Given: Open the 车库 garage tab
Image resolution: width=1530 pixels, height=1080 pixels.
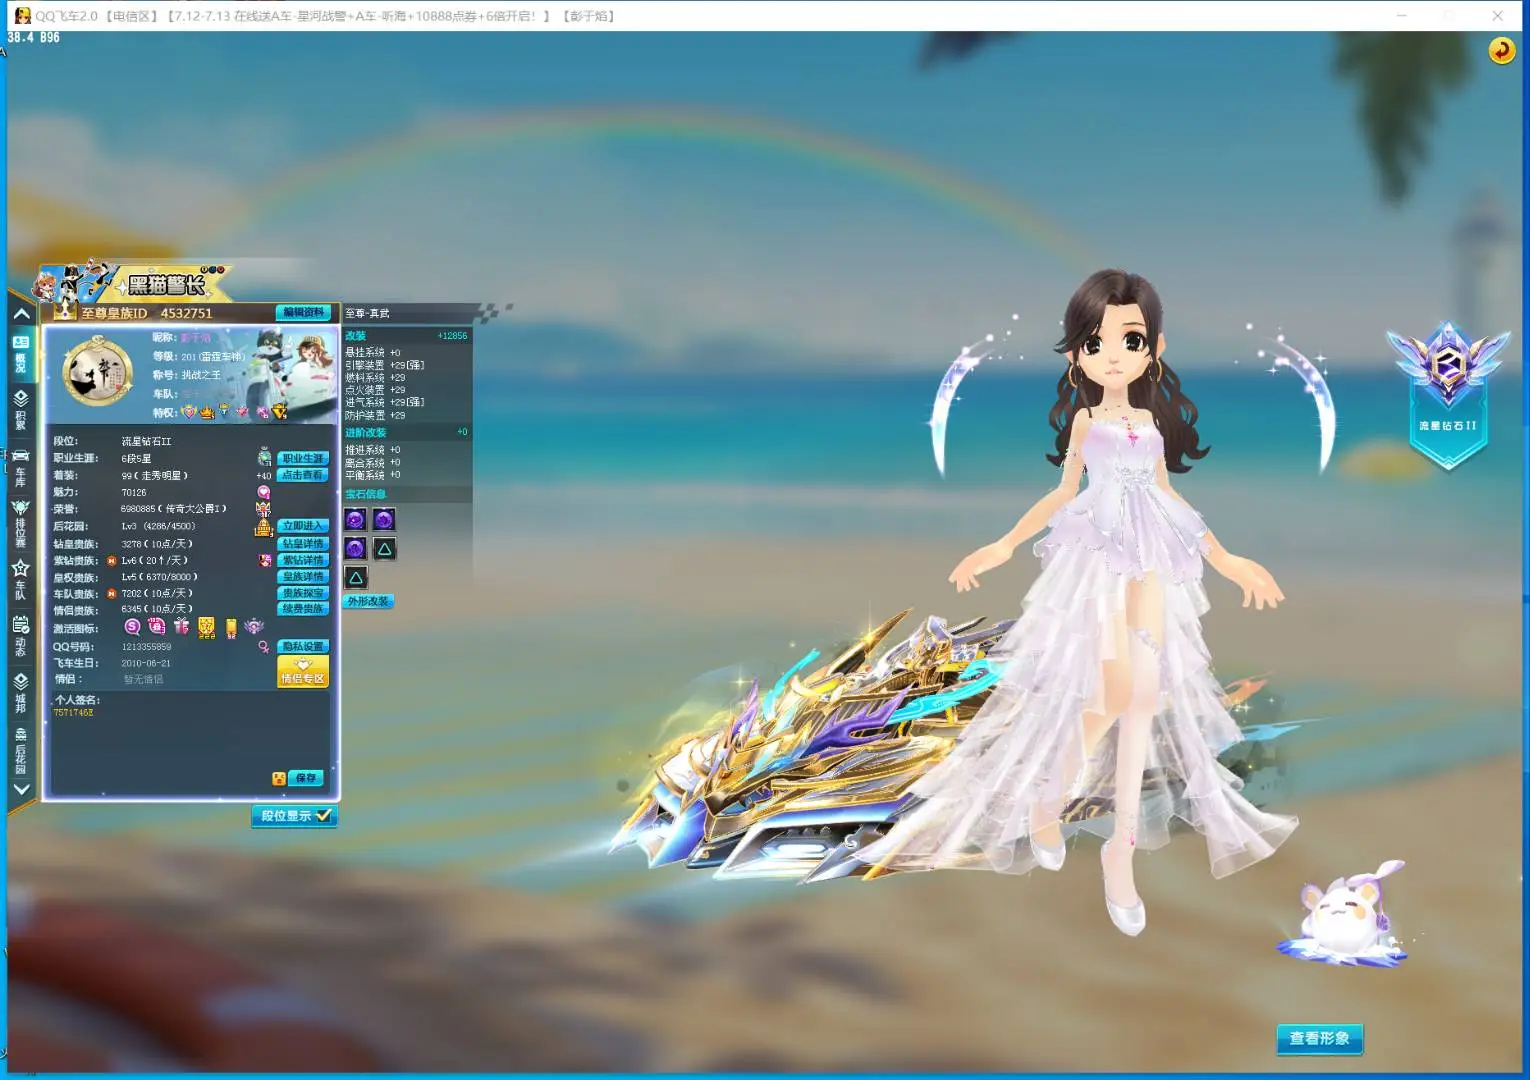Looking at the screenshot, I should (x=20, y=468).
